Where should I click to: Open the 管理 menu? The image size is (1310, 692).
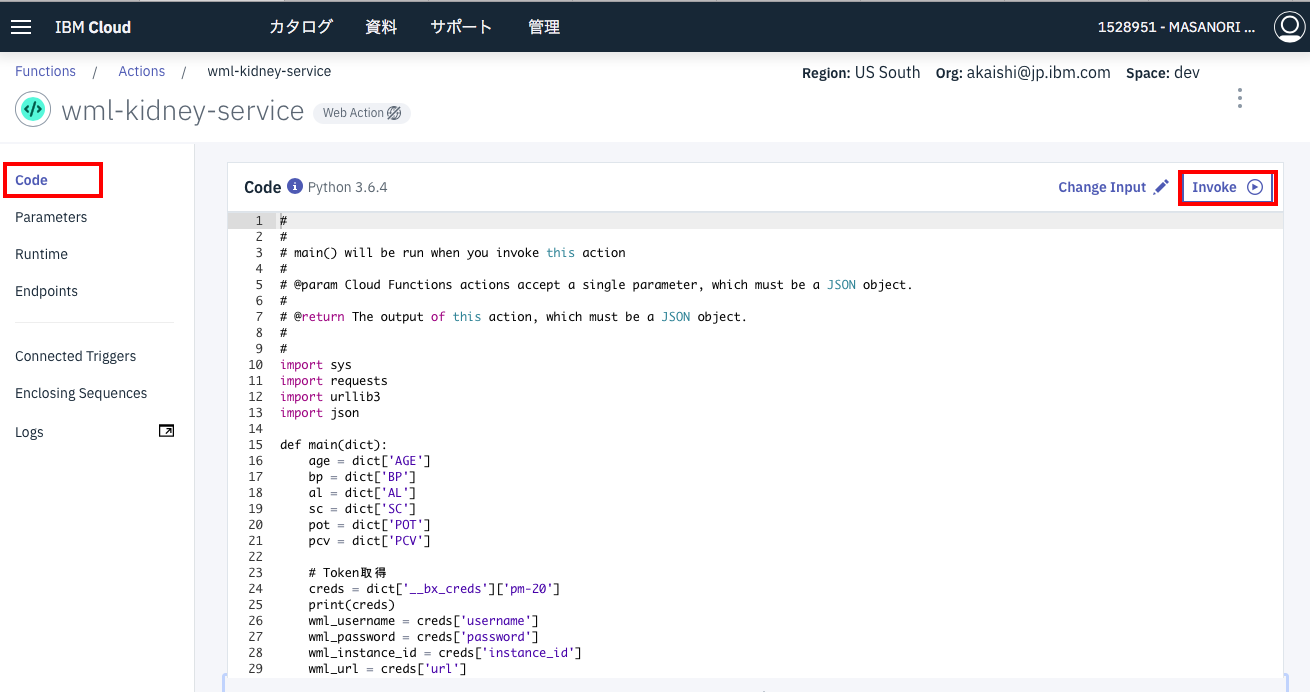point(544,28)
